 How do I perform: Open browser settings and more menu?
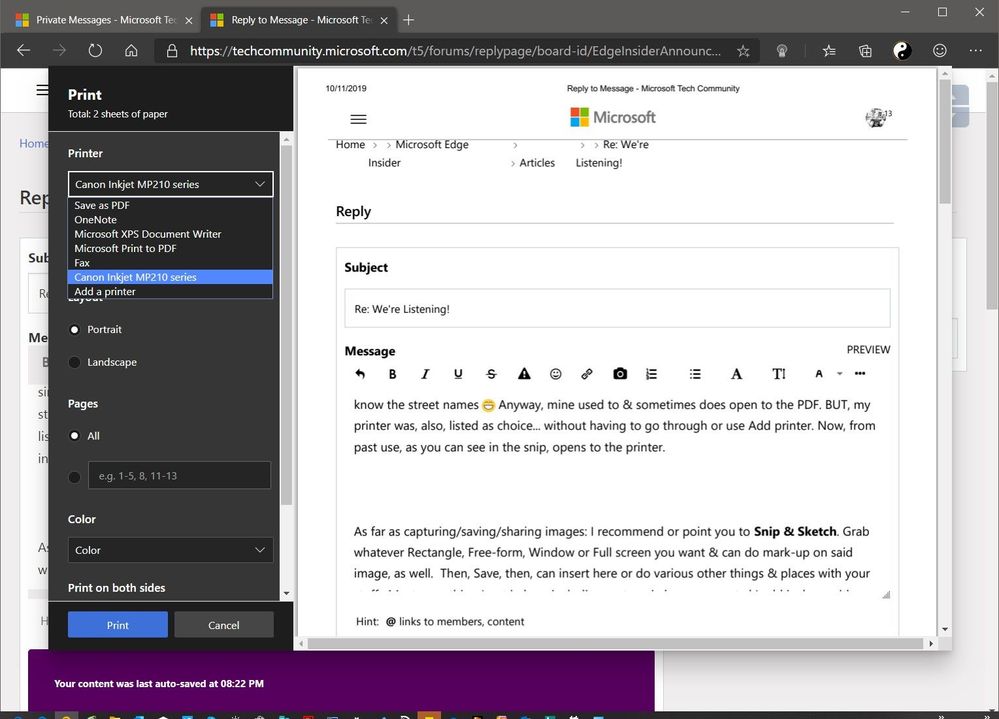pos(975,50)
